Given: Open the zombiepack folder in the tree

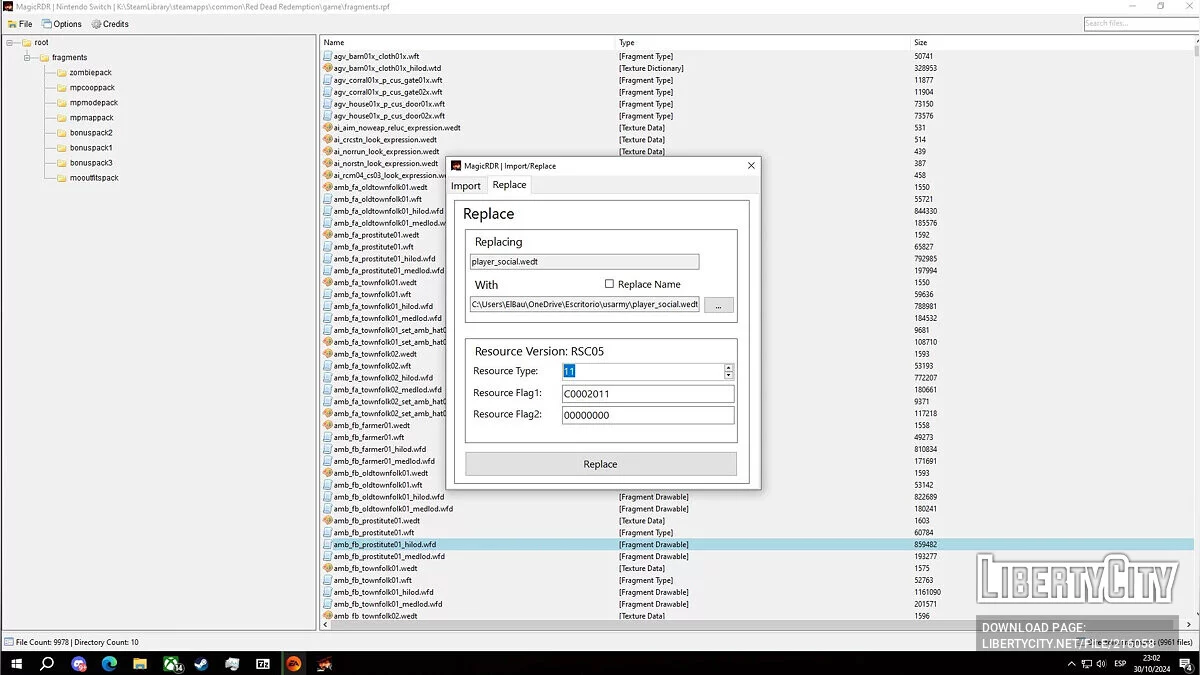Looking at the screenshot, I should (x=90, y=73).
